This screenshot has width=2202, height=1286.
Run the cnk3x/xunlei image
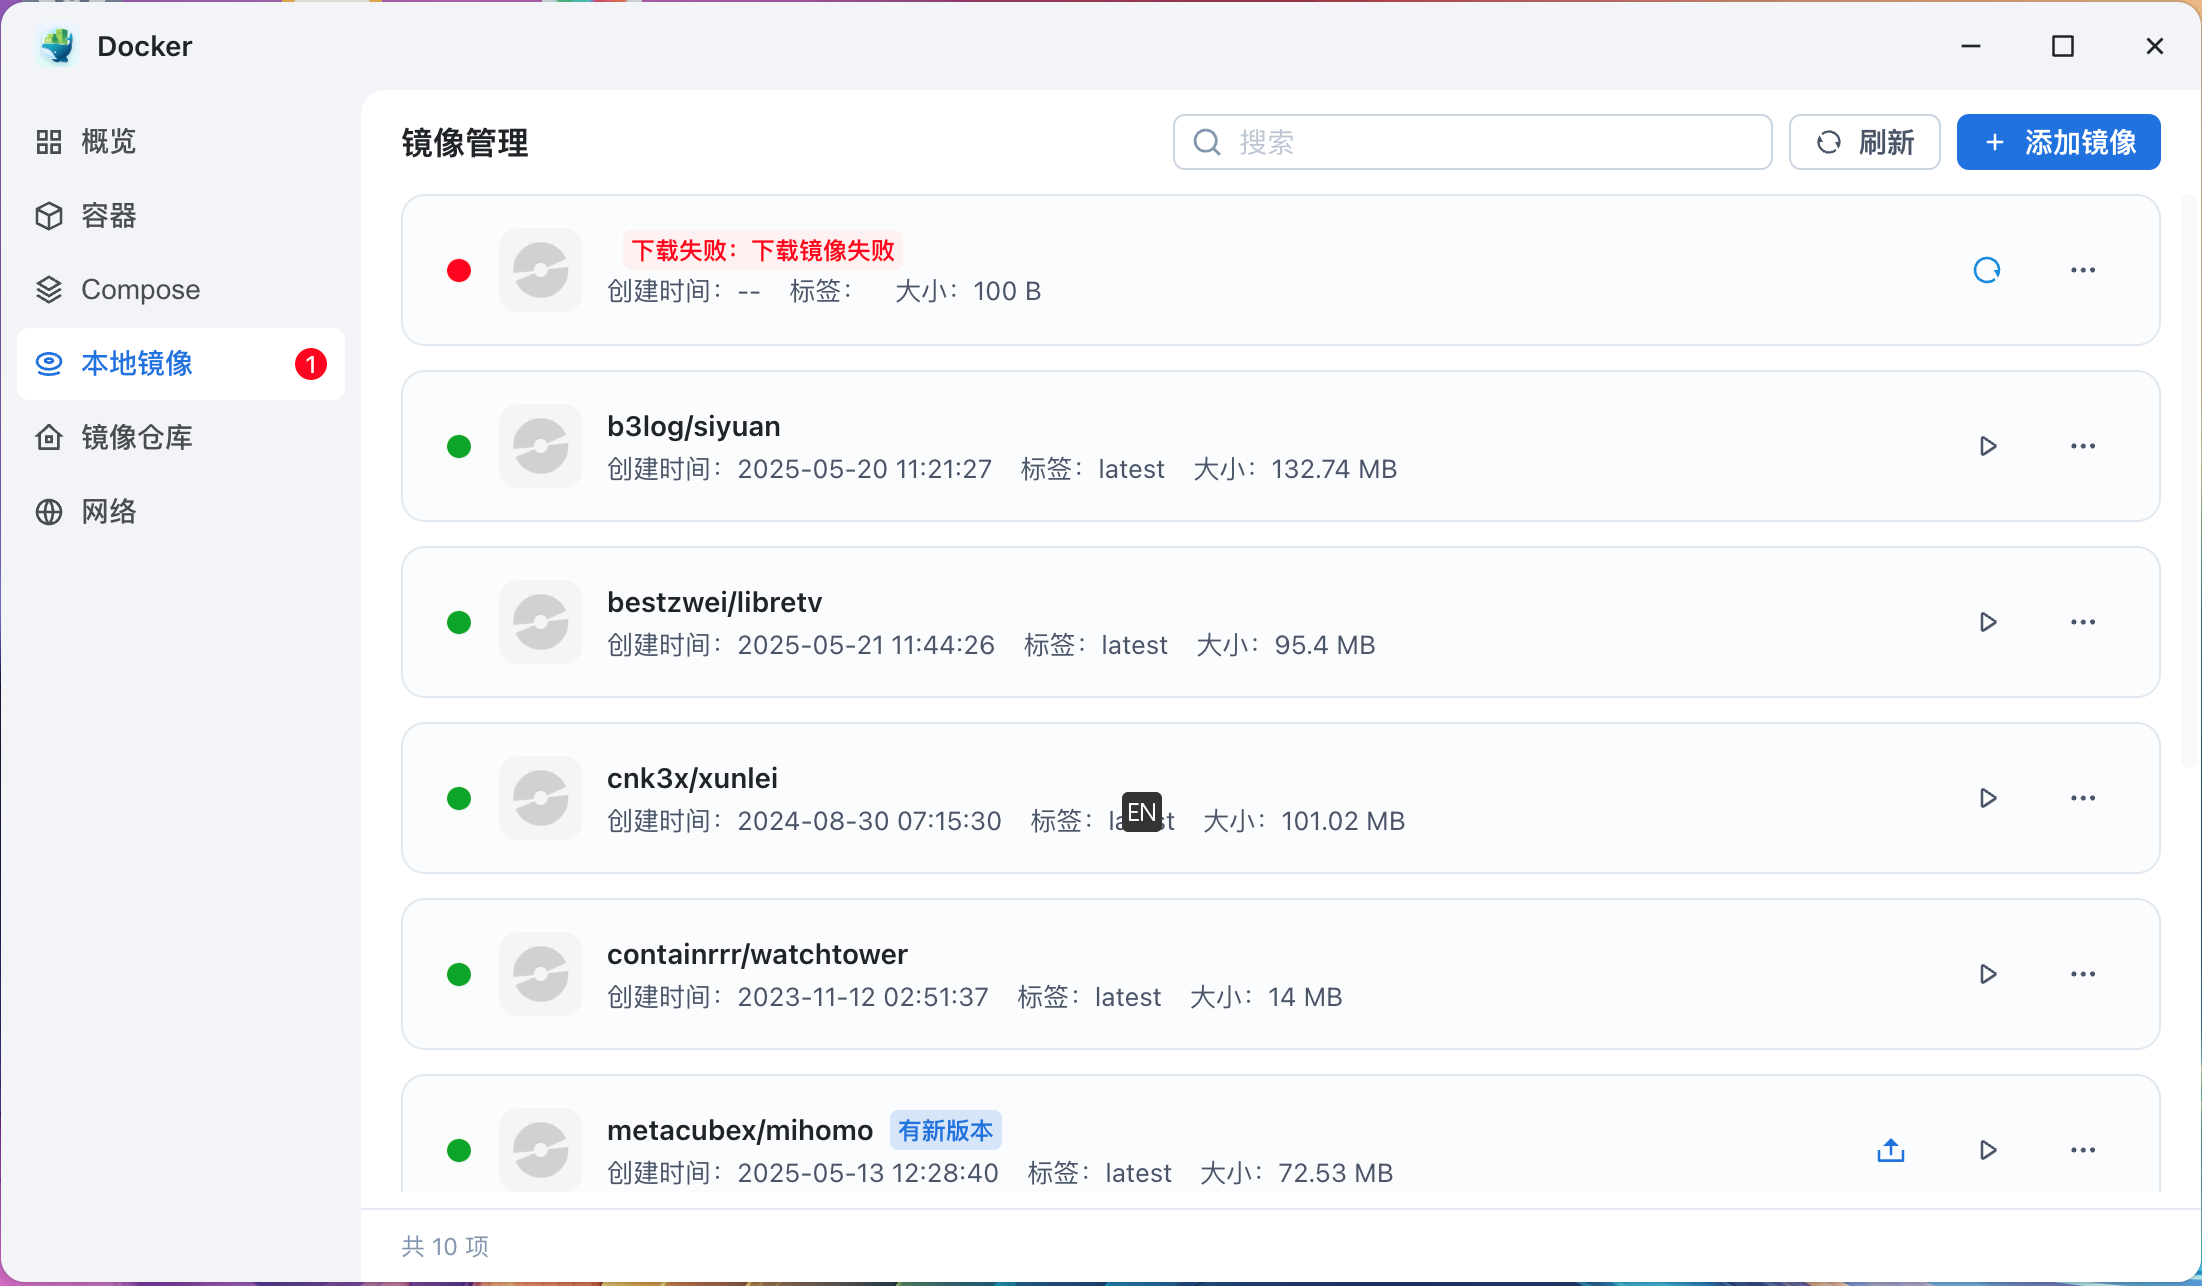1988,798
